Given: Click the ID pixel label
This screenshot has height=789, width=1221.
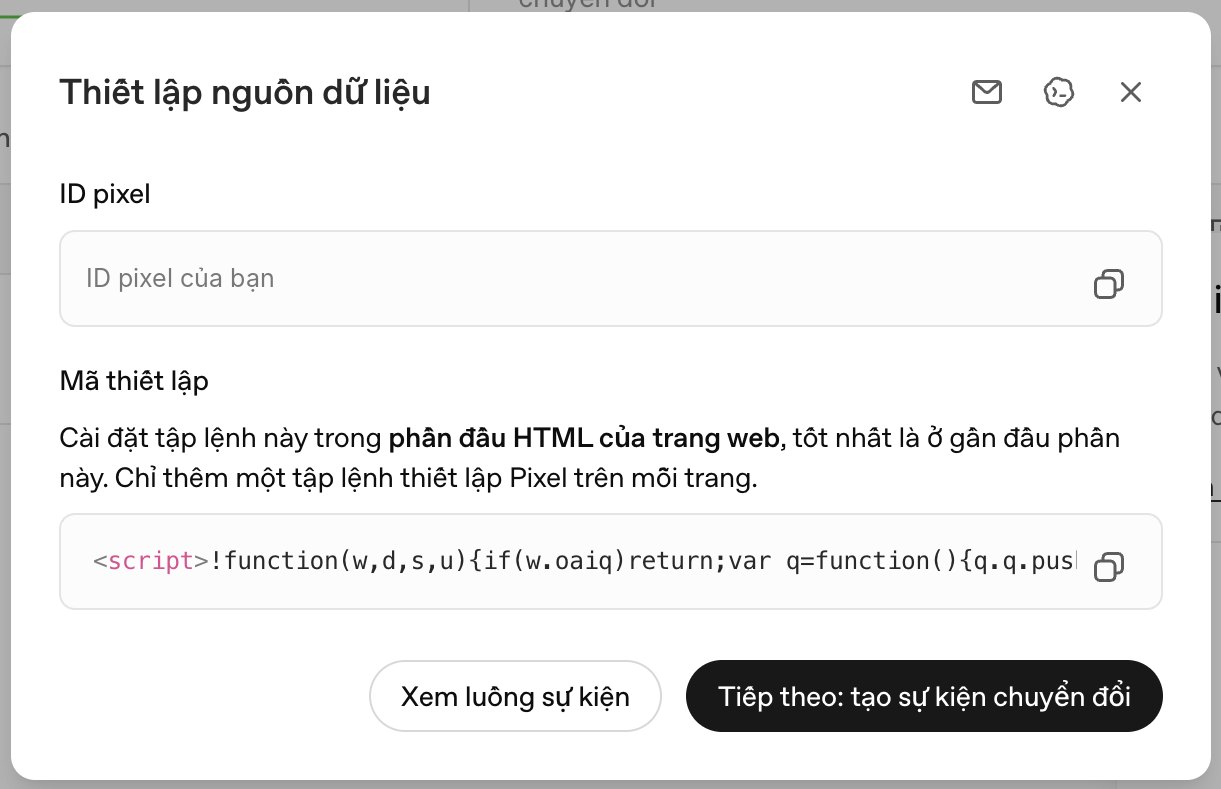Looking at the screenshot, I should coord(105,194).
